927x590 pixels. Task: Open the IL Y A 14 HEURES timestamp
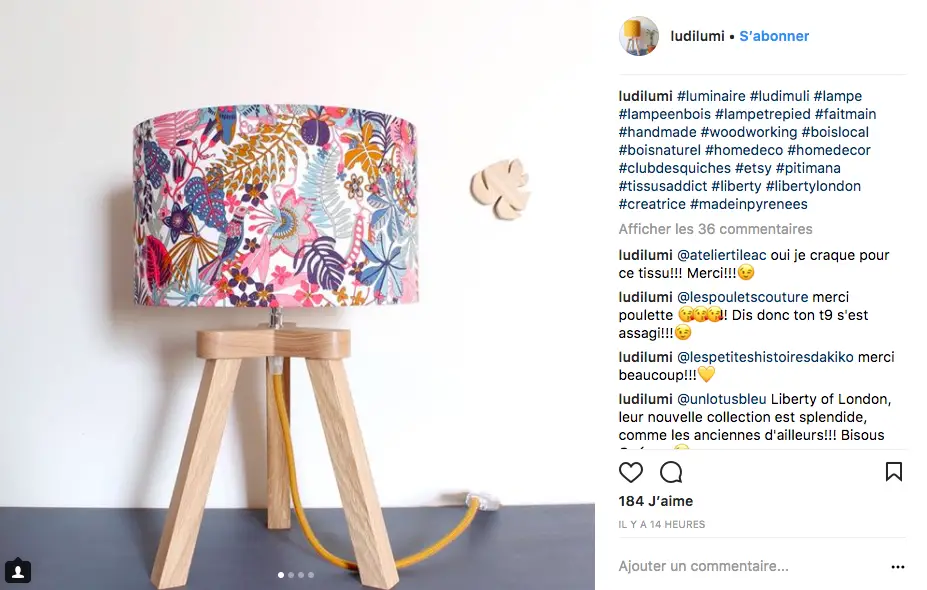pos(662,524)
